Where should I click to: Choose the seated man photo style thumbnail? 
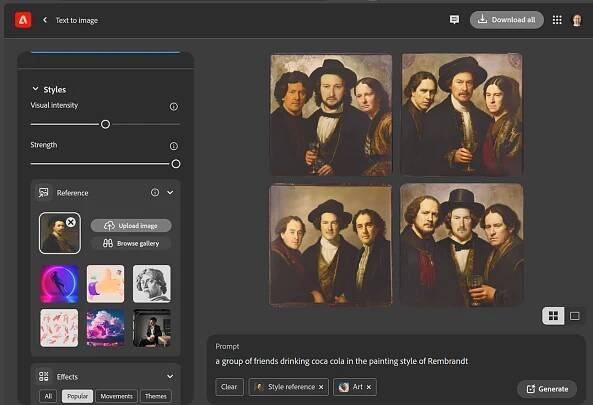[x=152, y=328]
